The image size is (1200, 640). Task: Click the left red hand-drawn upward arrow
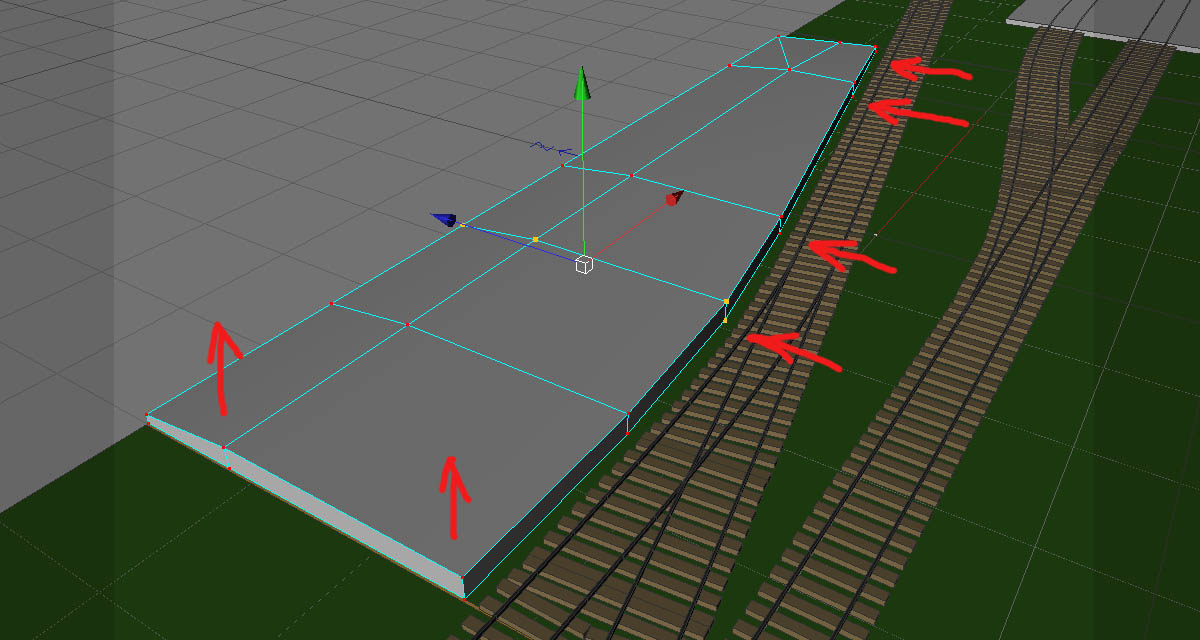coord(223,366)
